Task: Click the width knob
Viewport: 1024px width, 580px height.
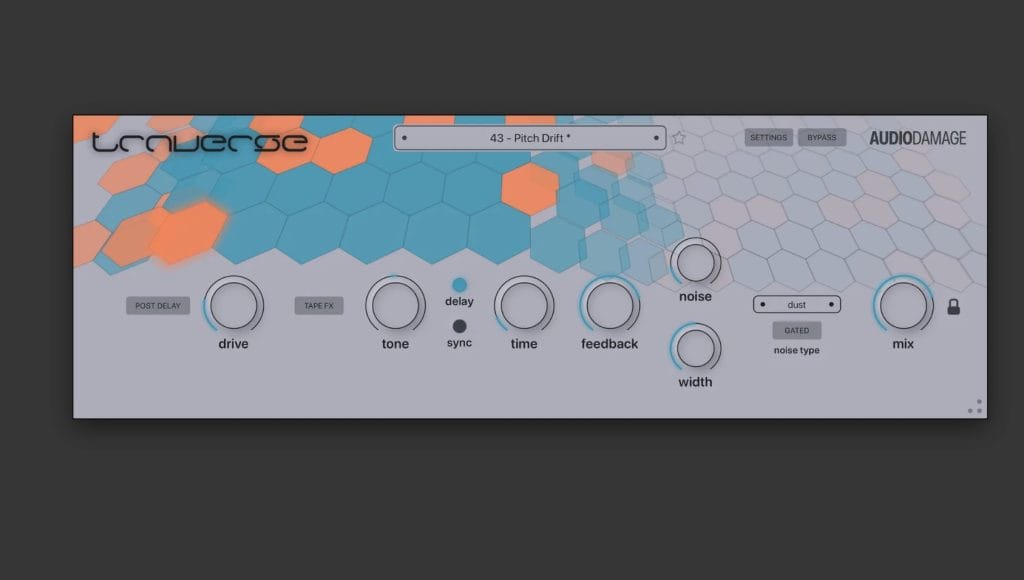Action: (x=696, y=348)
